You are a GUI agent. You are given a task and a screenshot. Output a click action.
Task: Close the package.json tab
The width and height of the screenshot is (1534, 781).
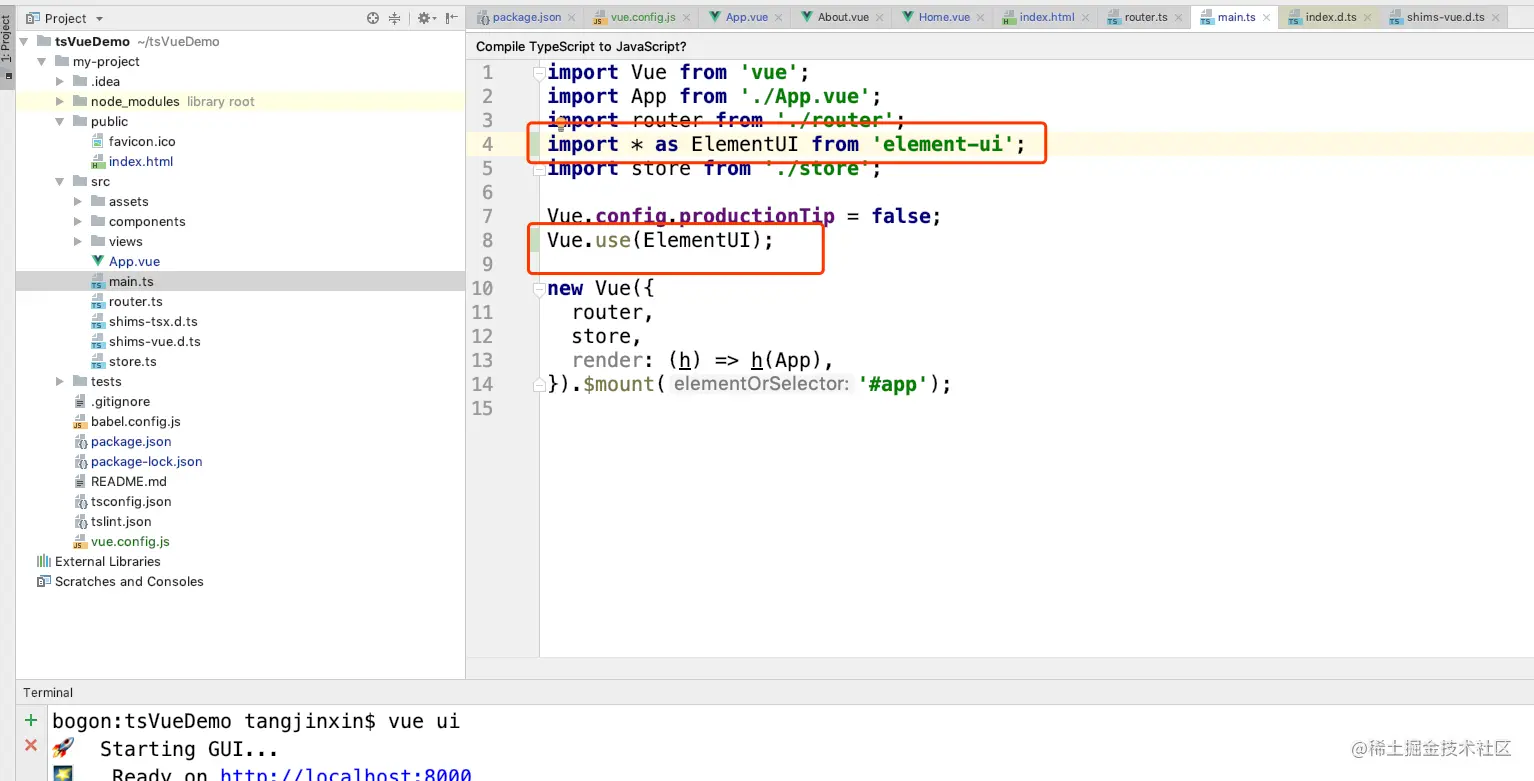click(x=573, y=17)
